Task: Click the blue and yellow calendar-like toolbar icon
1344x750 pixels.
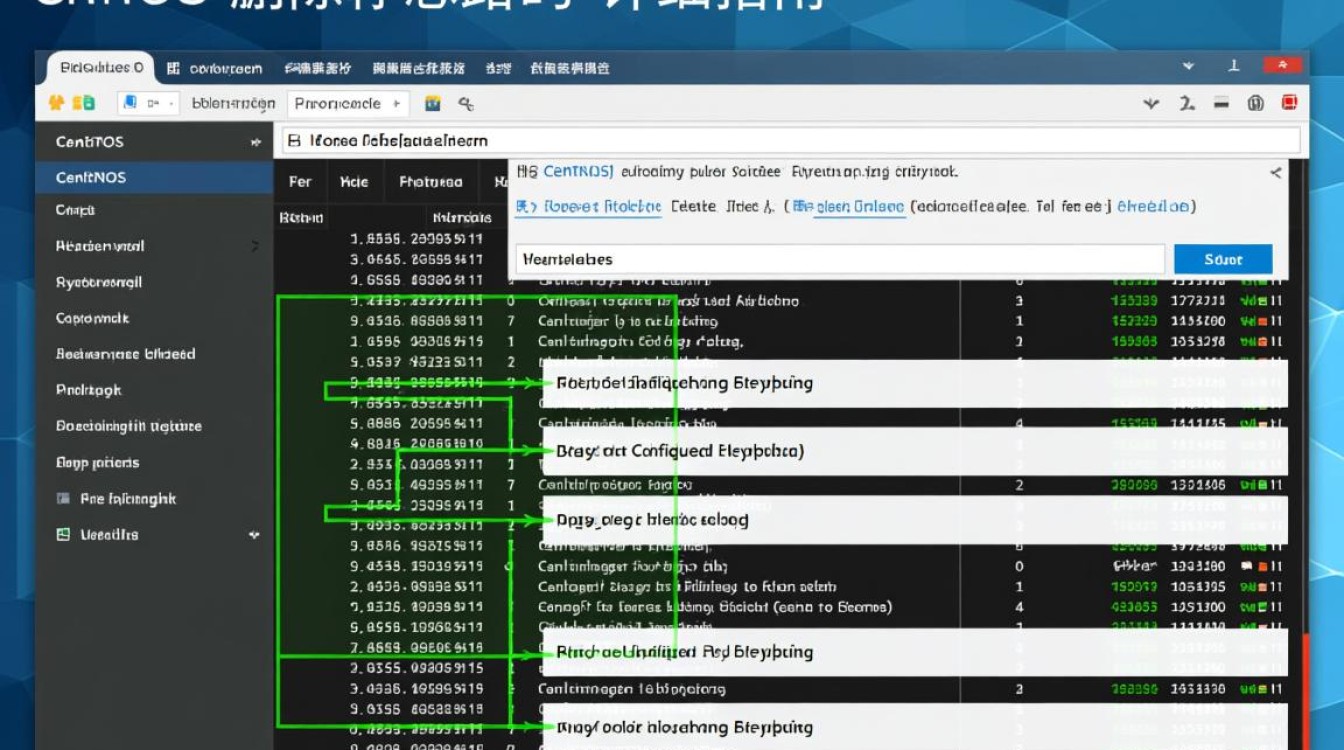Action: [433, 103]
